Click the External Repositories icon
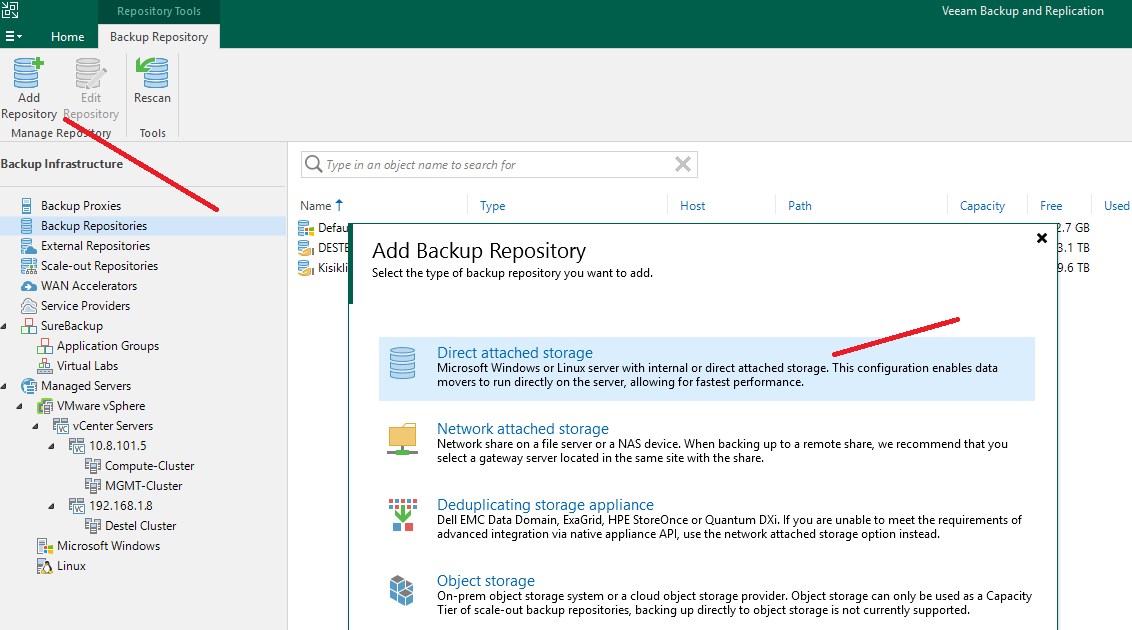 tap(28, 246)
